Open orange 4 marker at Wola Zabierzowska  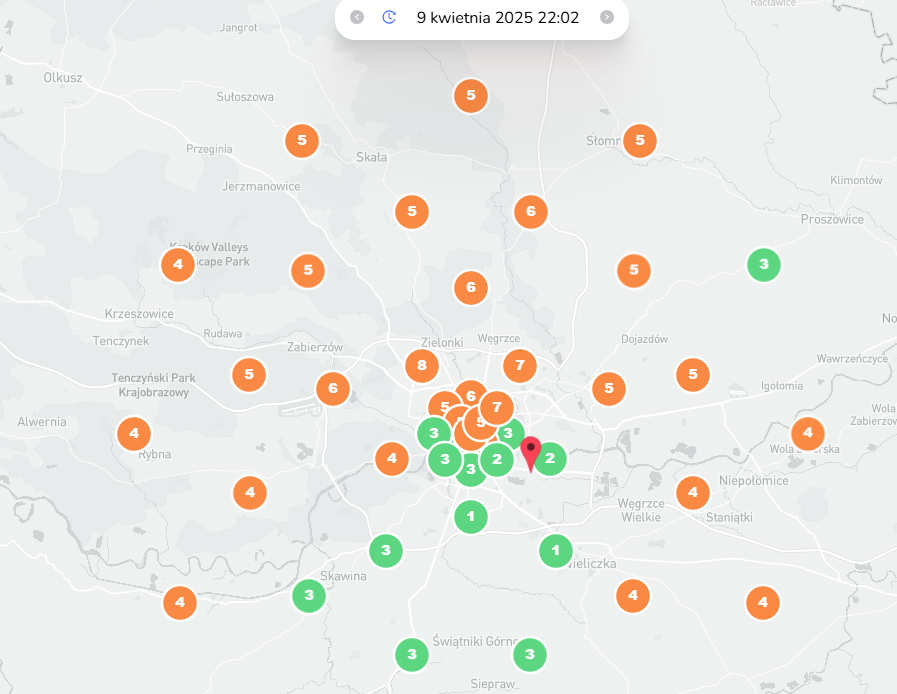point(807,434)
